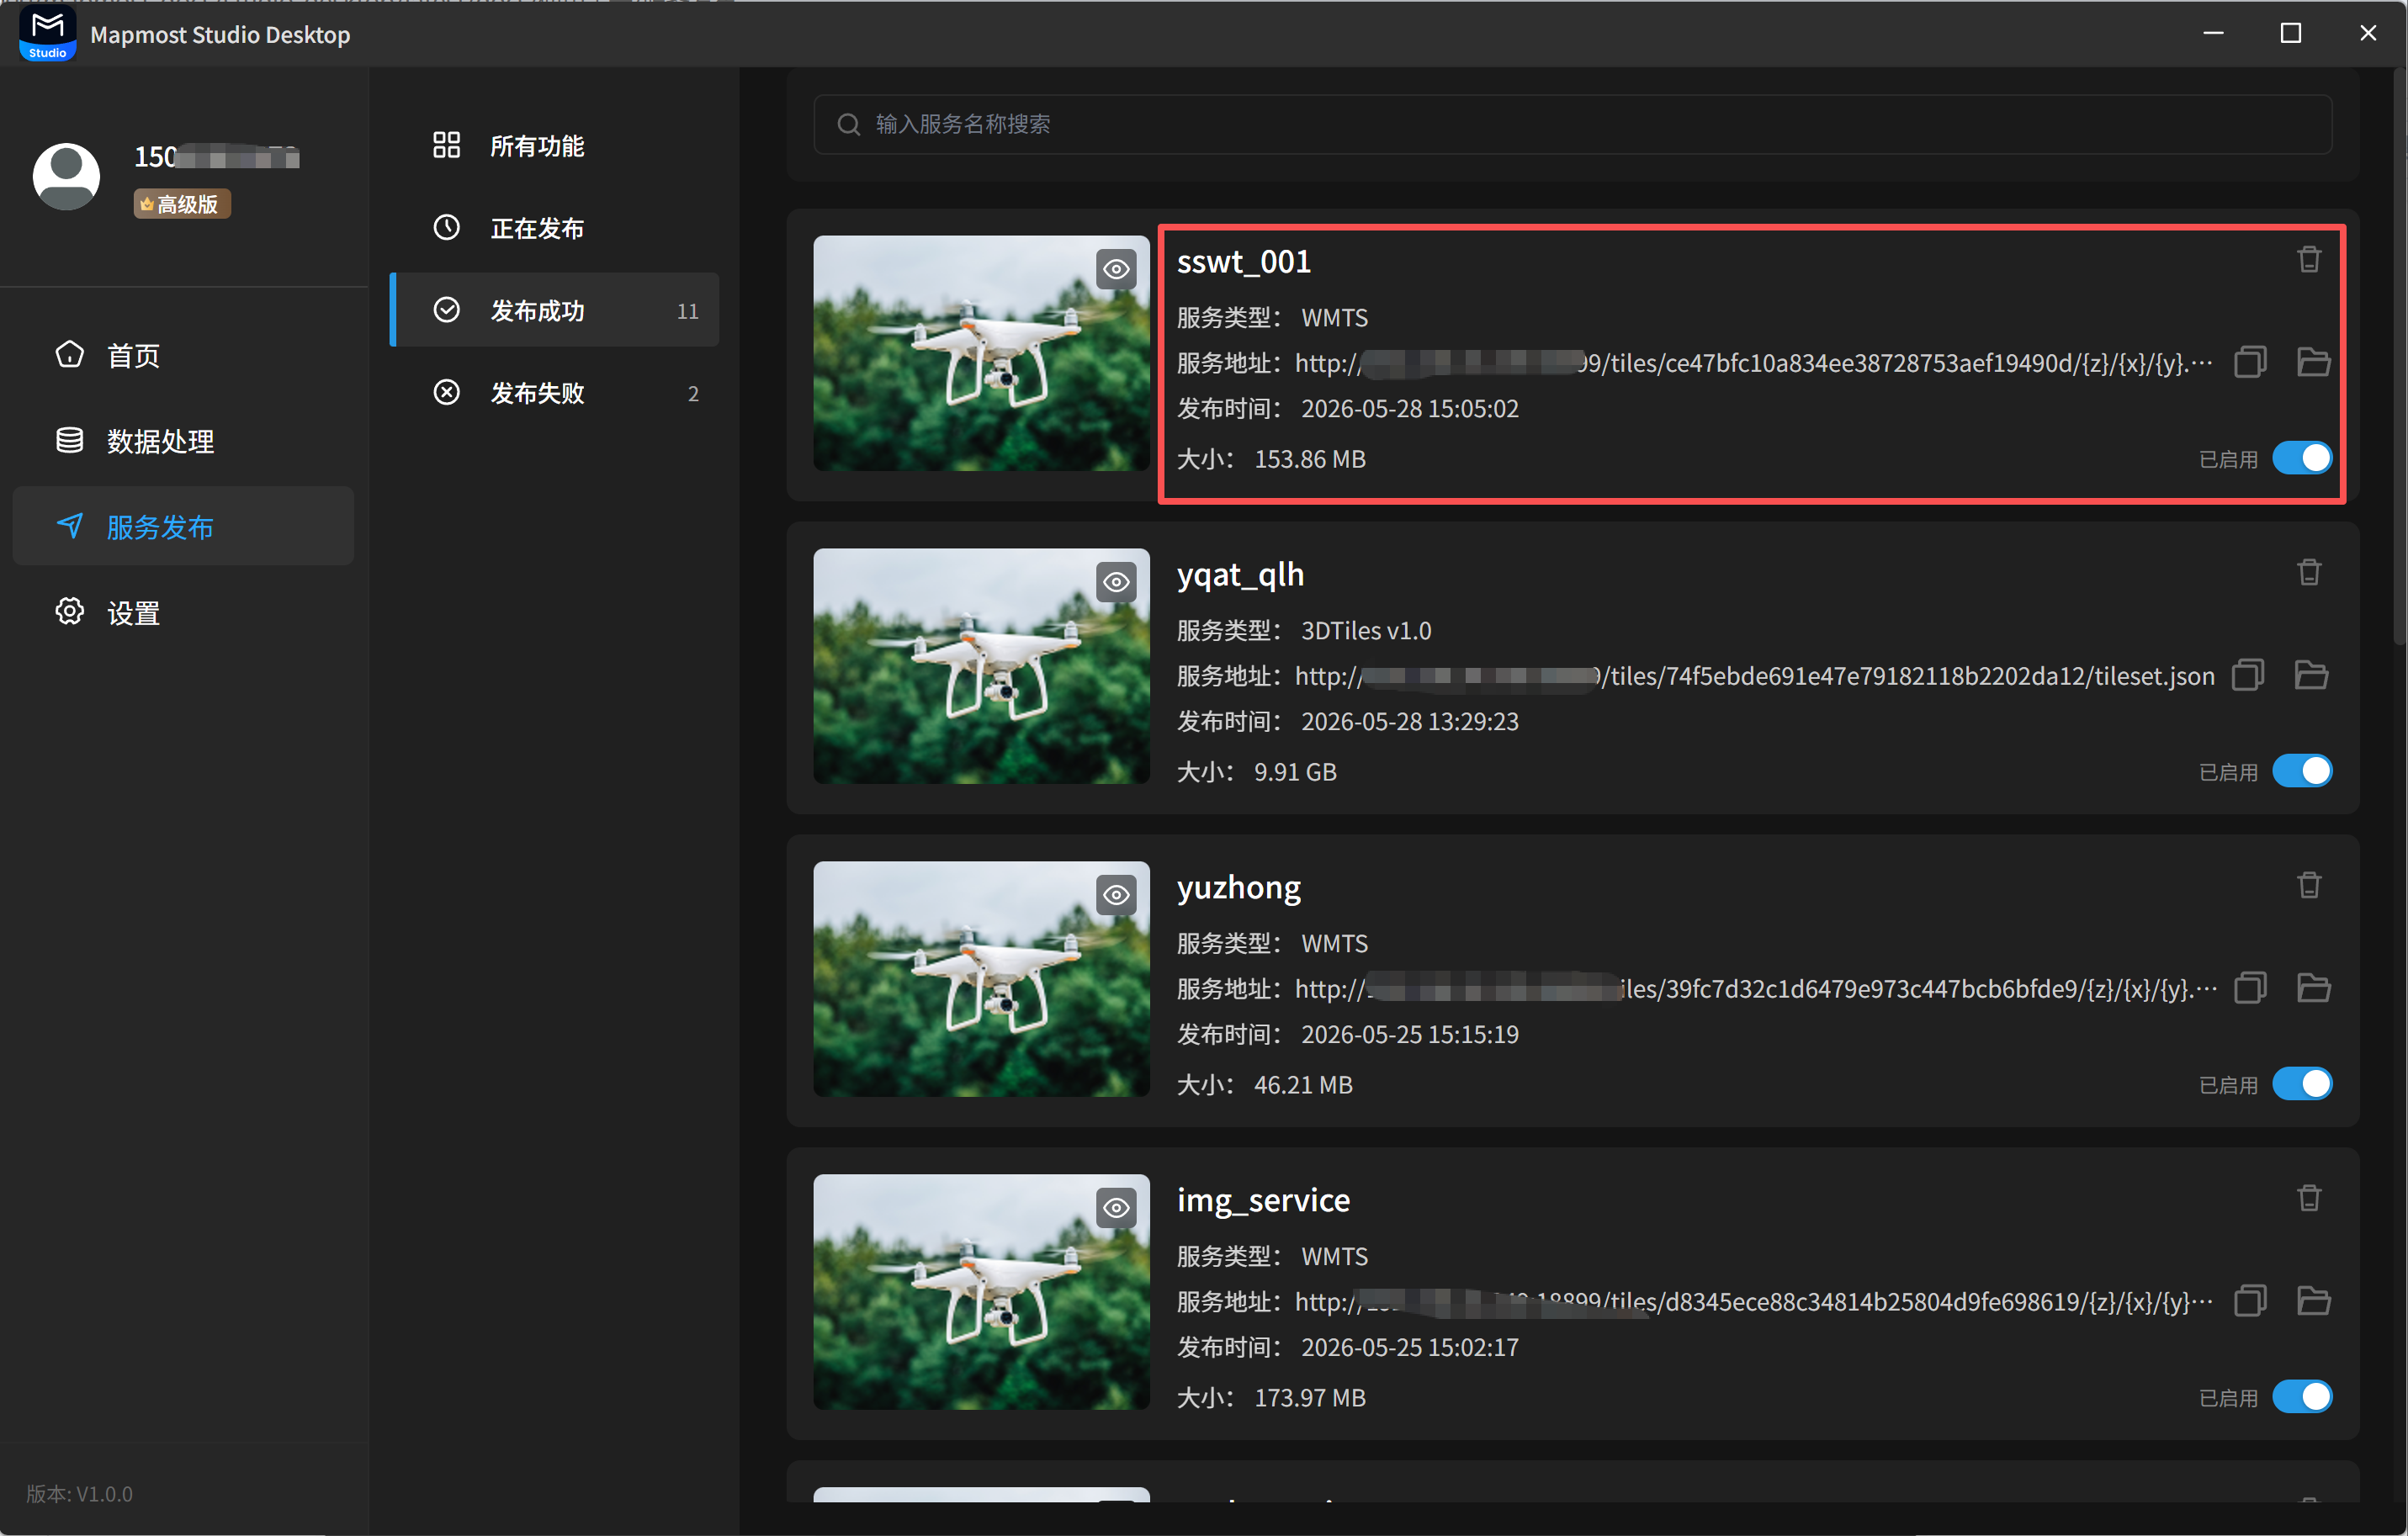Show 所有功能 list

point(555,146)
